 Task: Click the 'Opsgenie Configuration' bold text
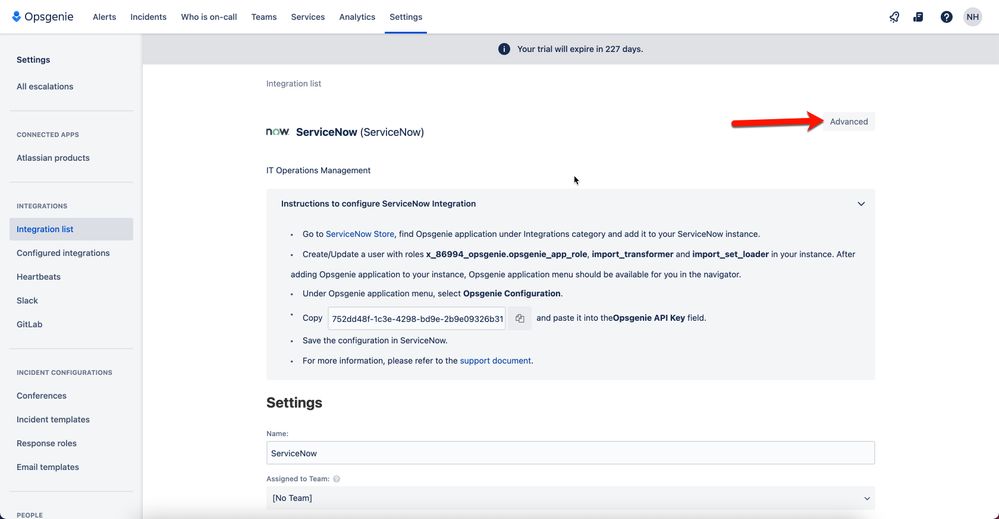512,294
